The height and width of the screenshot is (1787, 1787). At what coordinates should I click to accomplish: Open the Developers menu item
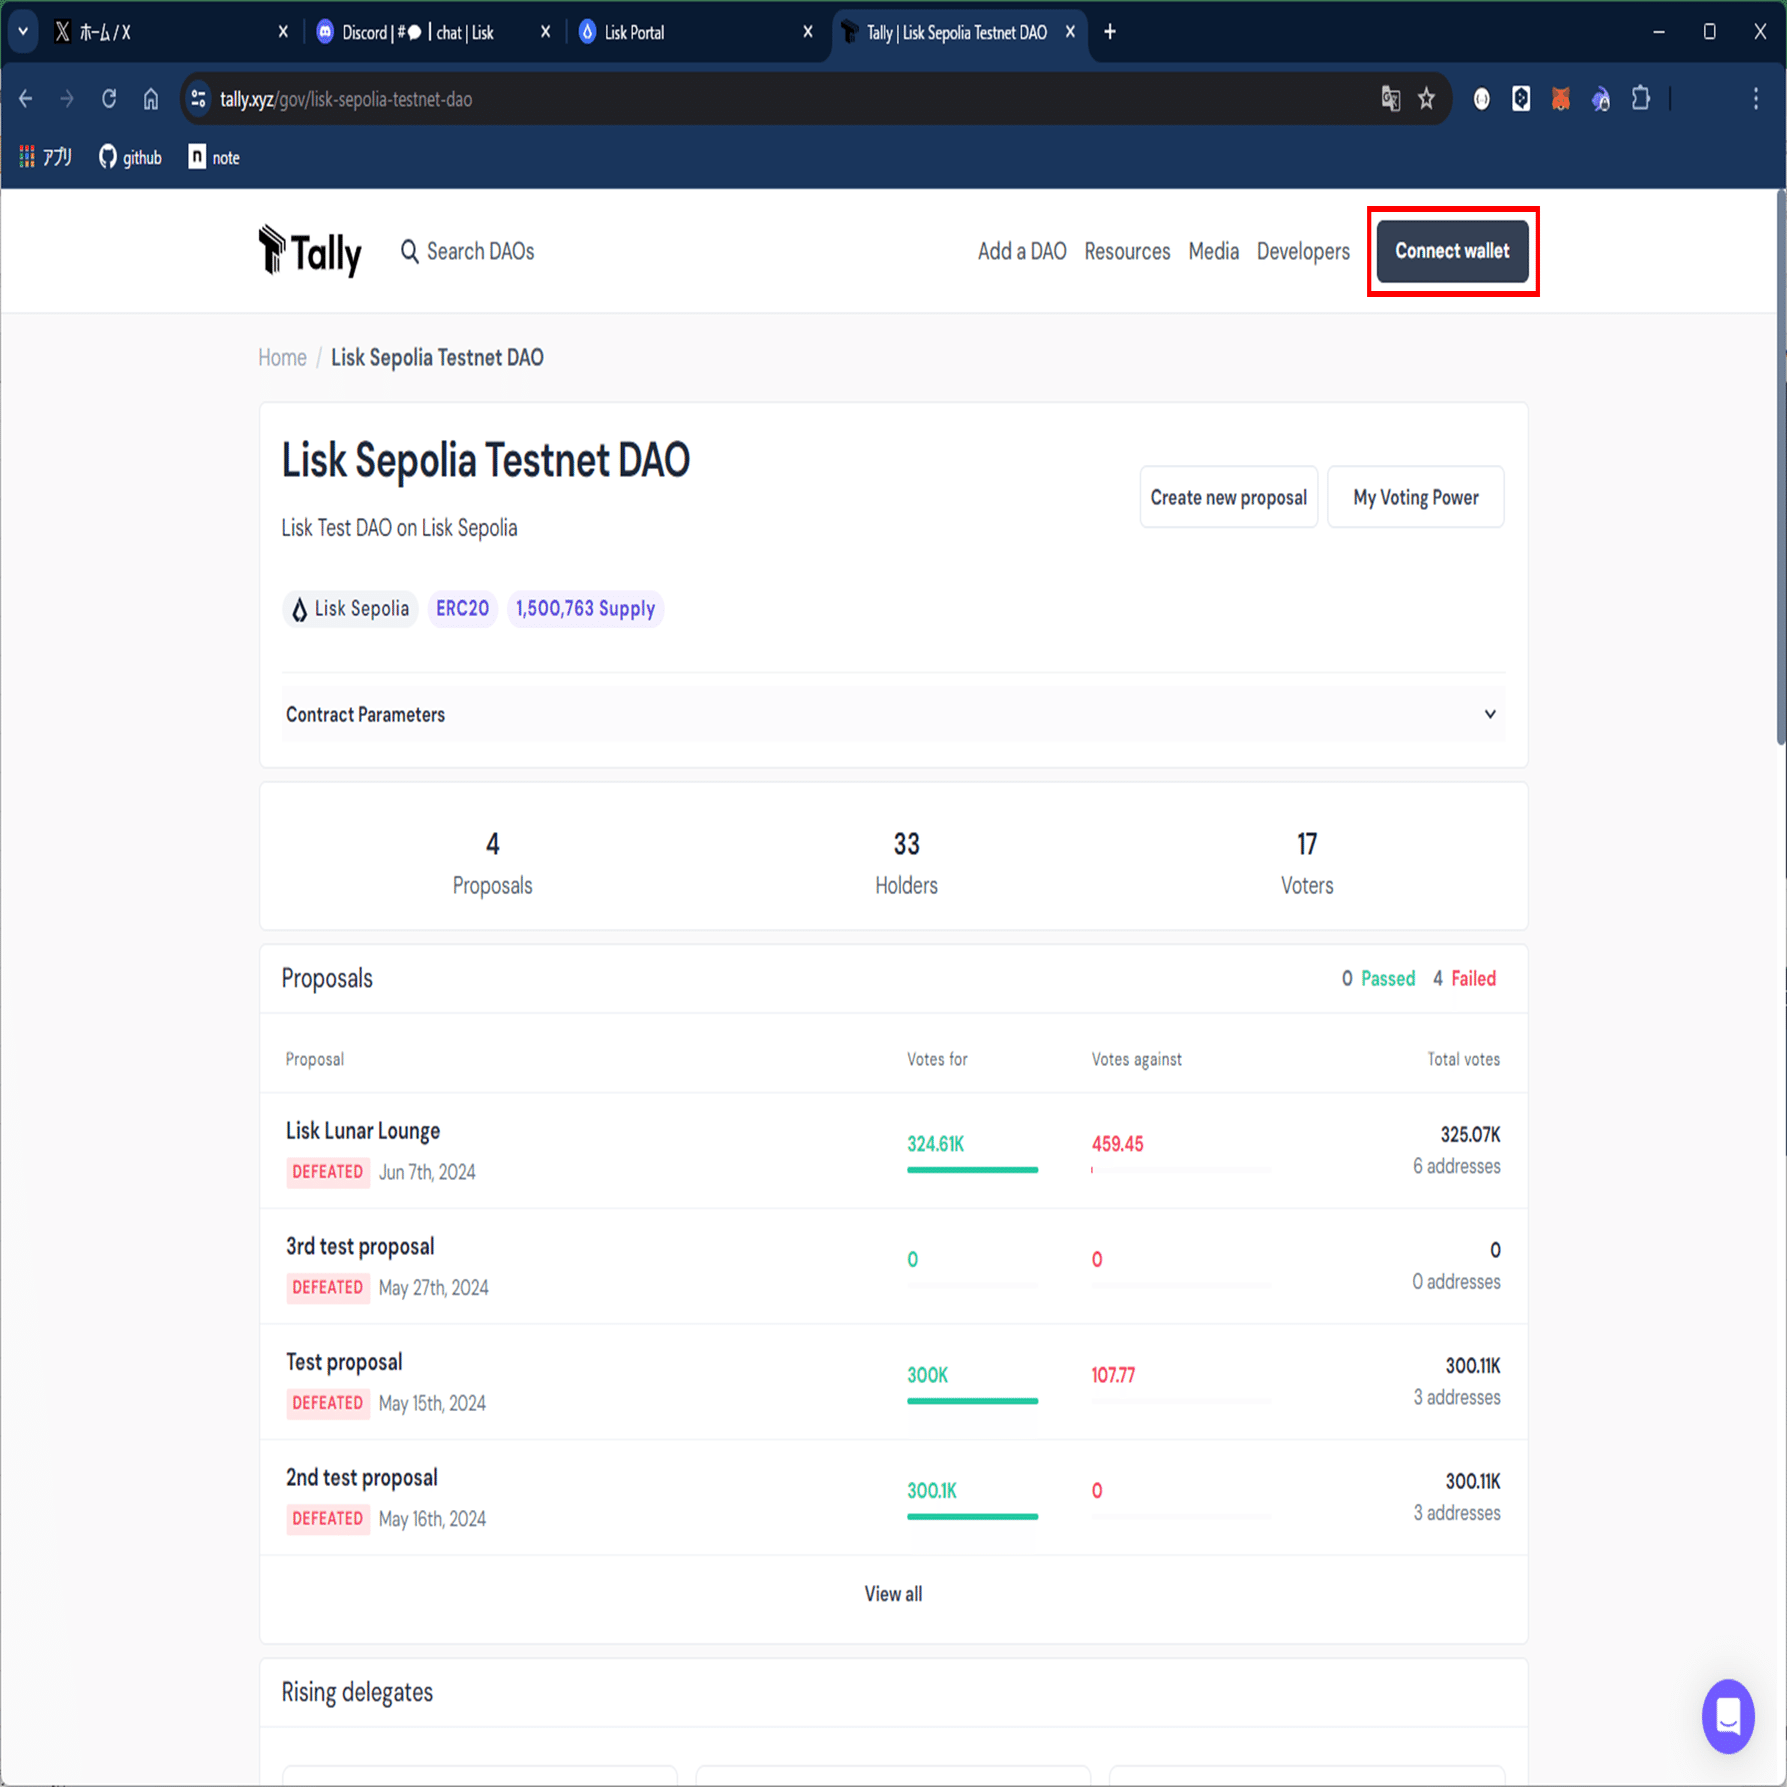click(1302, 251)
